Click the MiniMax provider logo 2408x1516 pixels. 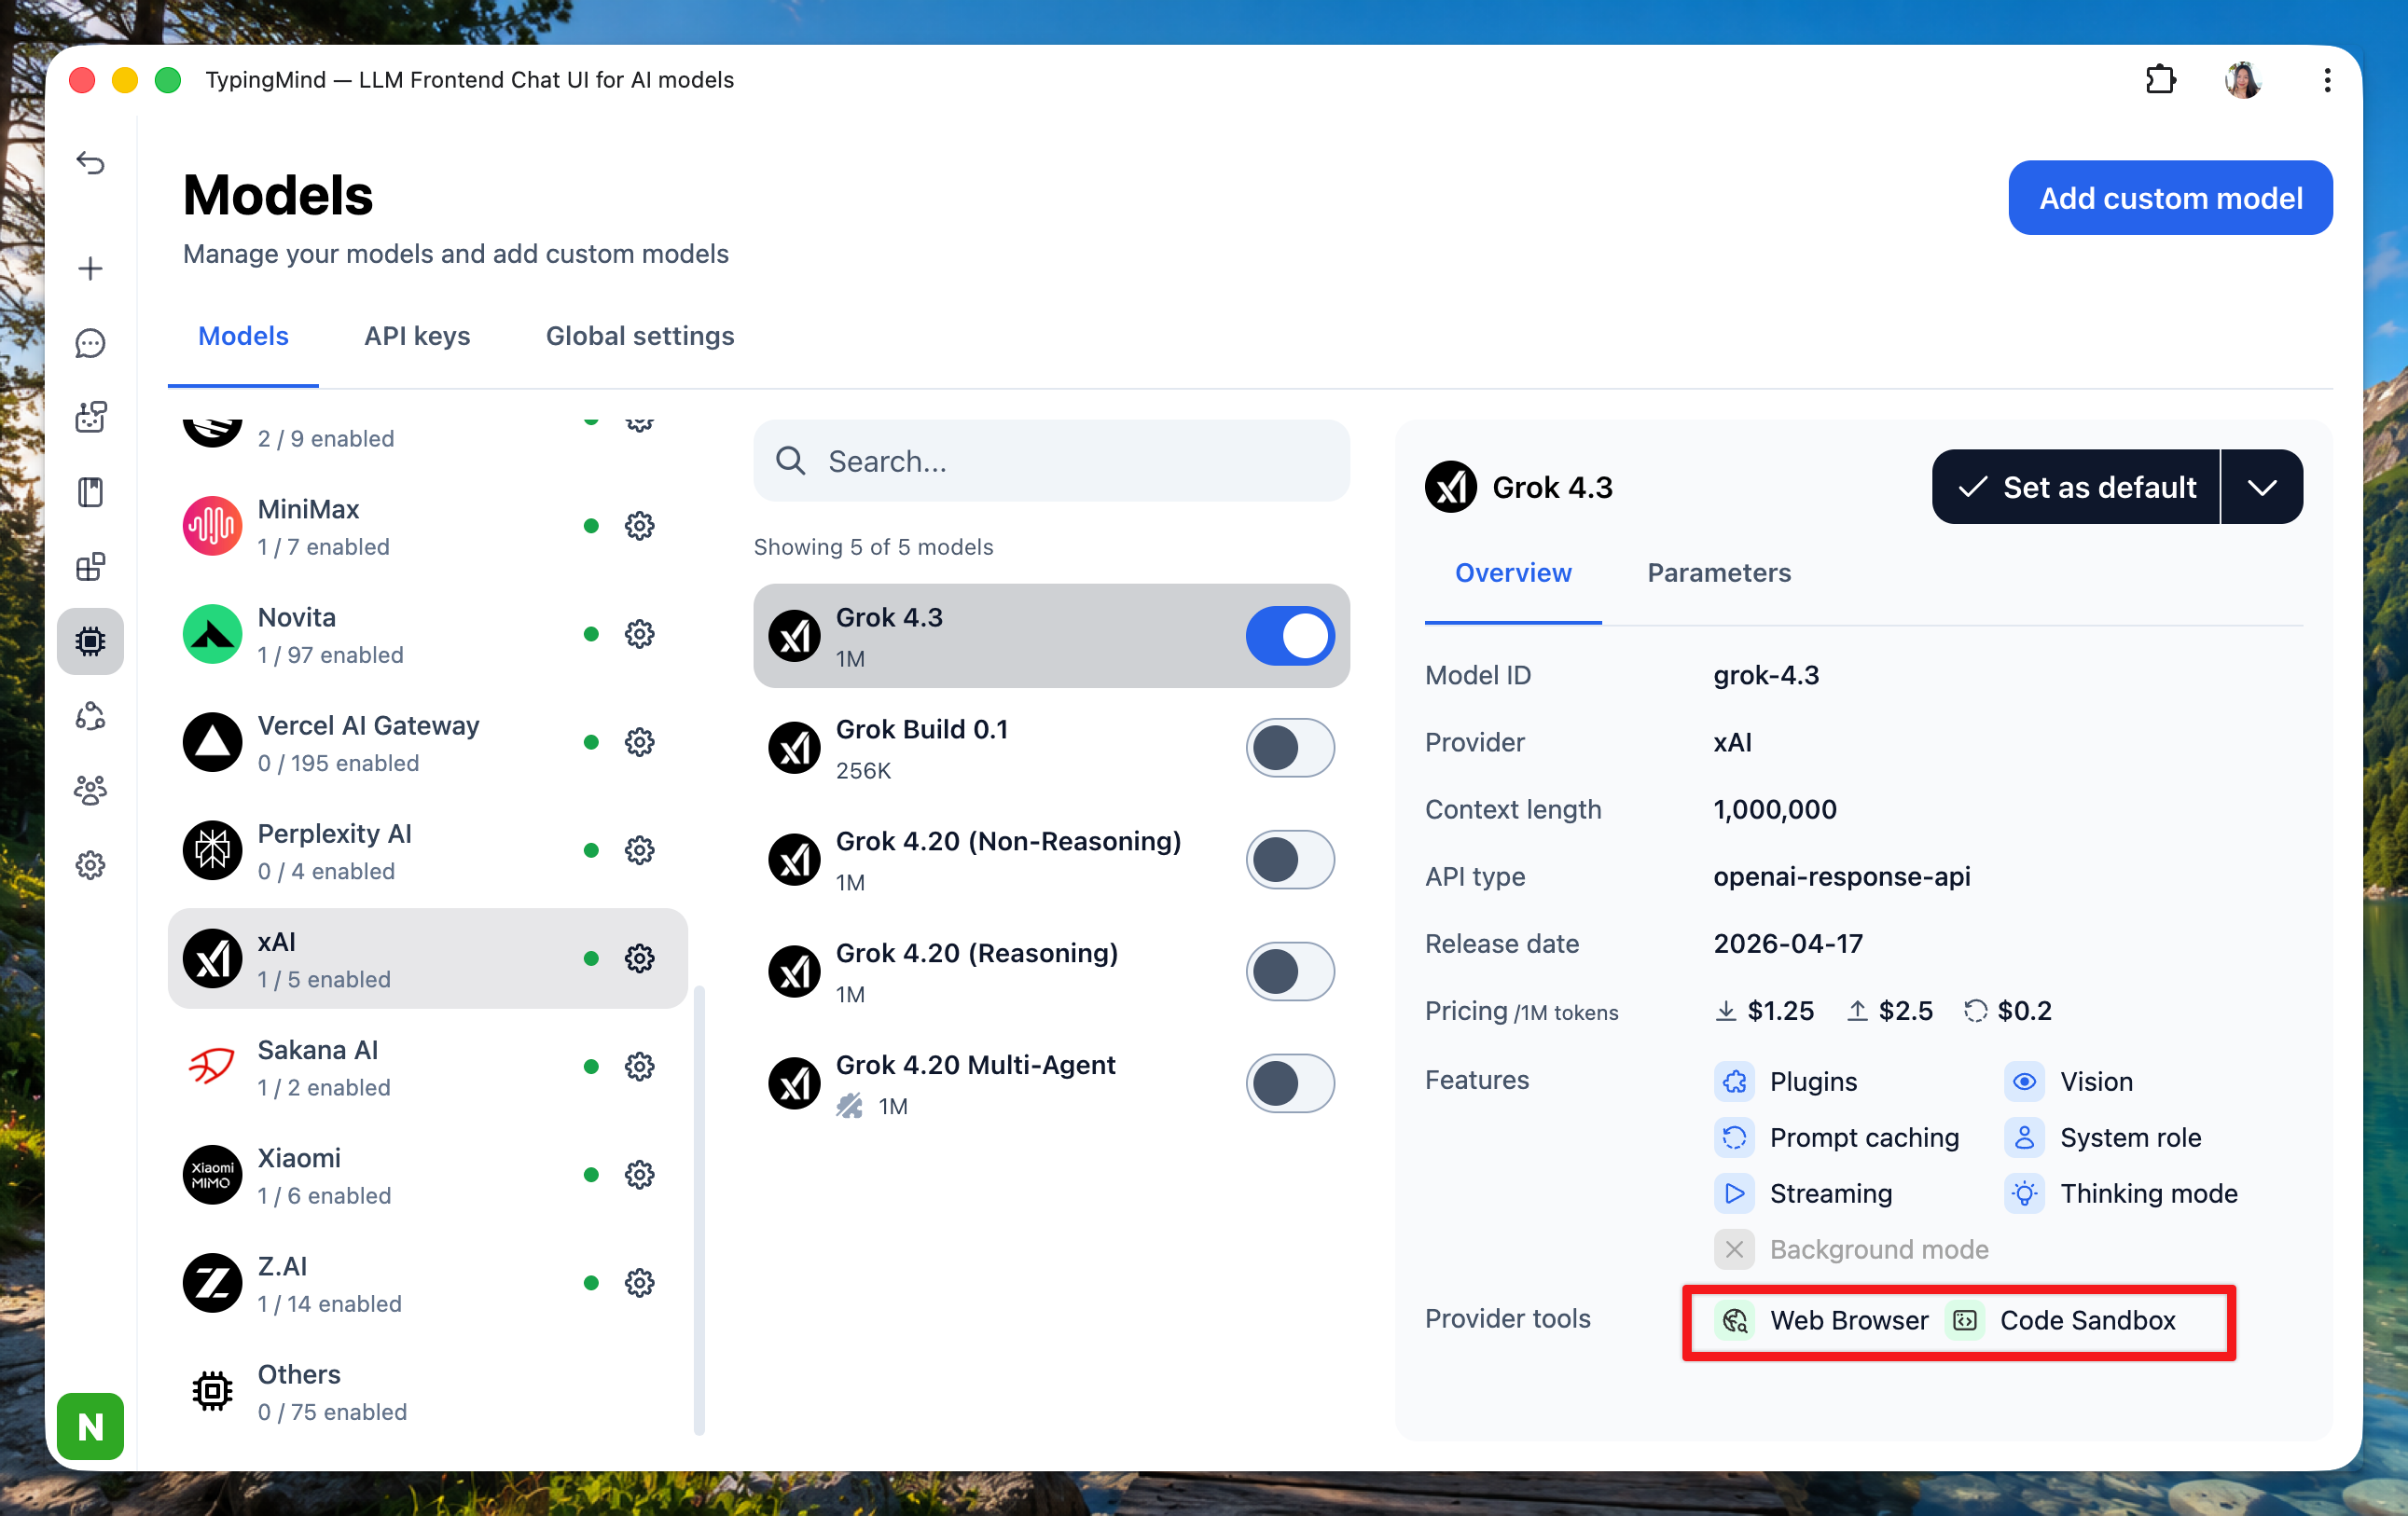(x=212, y=526)
